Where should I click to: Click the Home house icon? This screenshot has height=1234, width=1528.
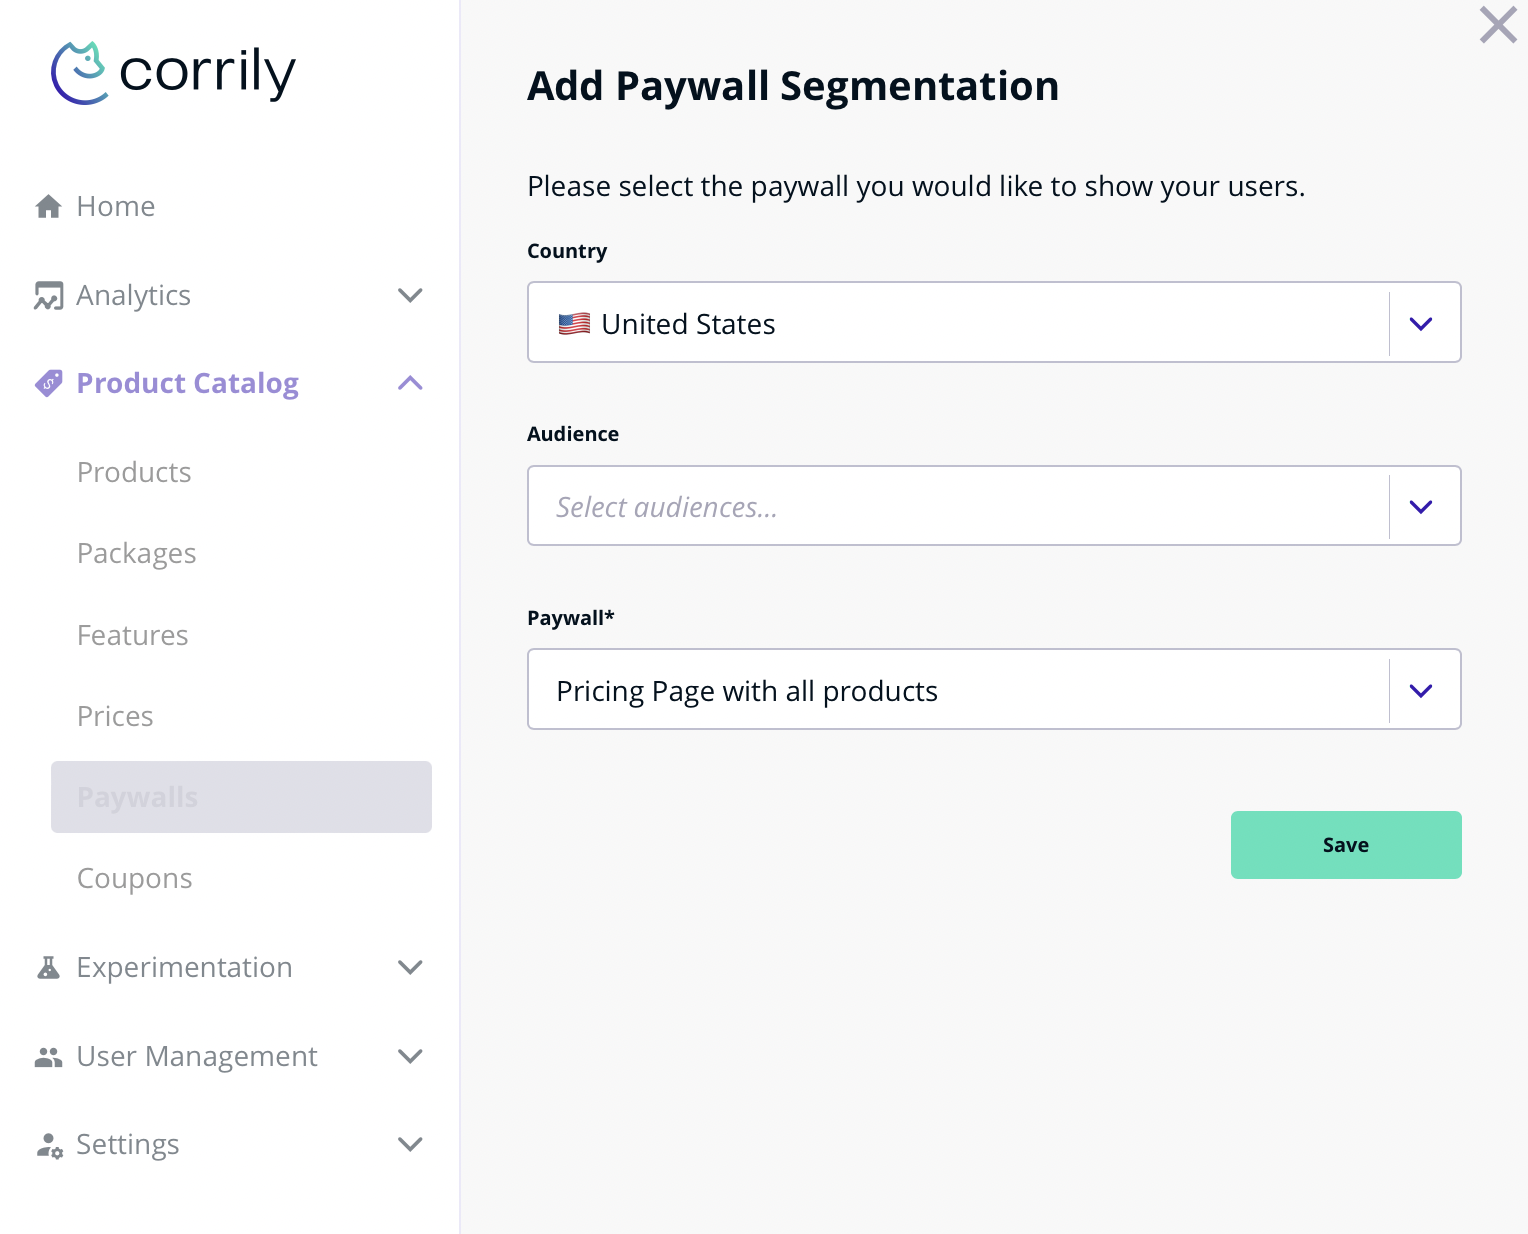(x=48, y=206)
